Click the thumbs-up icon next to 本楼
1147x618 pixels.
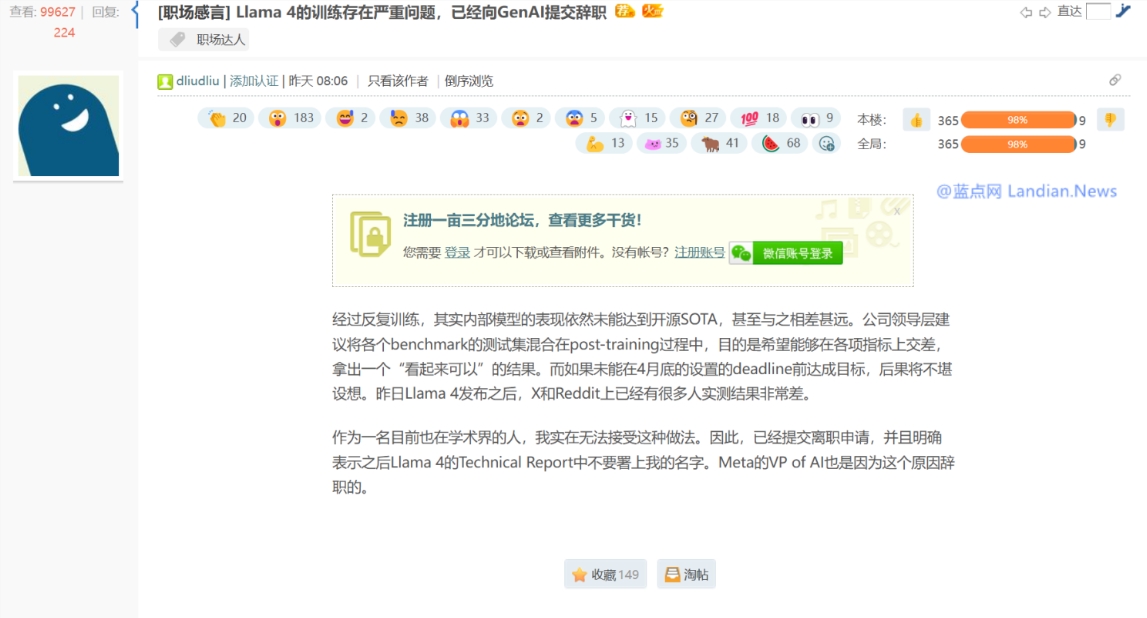tap(917, 118)
